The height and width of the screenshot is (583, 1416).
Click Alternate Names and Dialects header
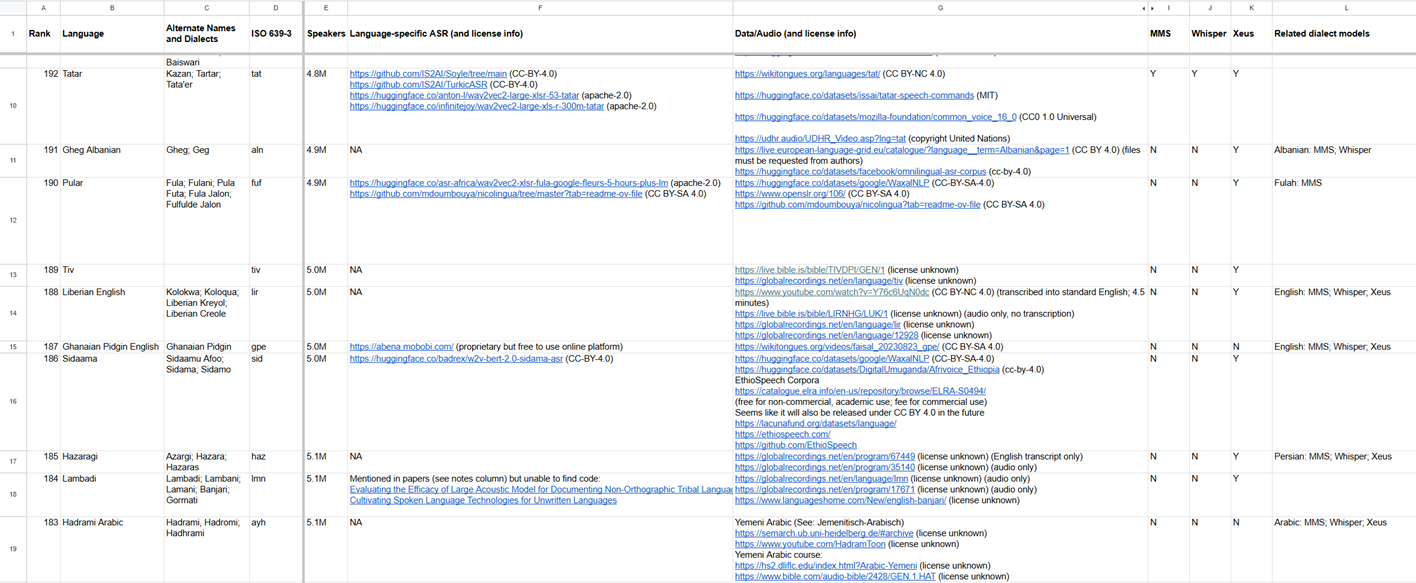tap(206, 34)
